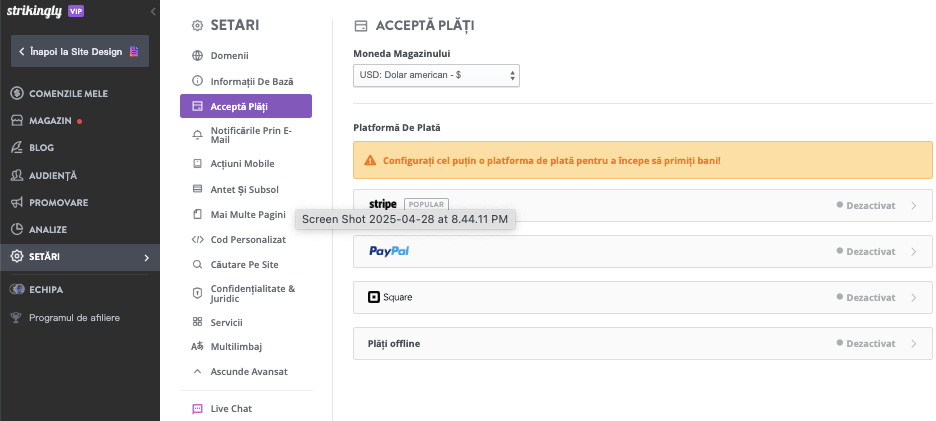Open the Plăți offline option
Screen dimensions: 936x421
pyautogui.click(x=642, y=343)
